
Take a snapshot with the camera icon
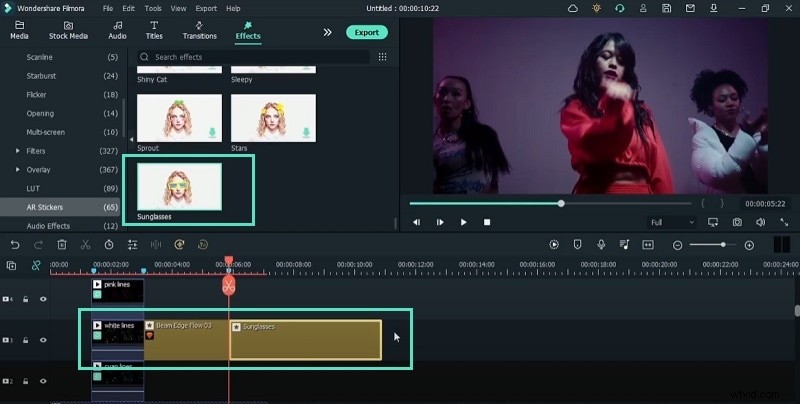pos(737,222)
